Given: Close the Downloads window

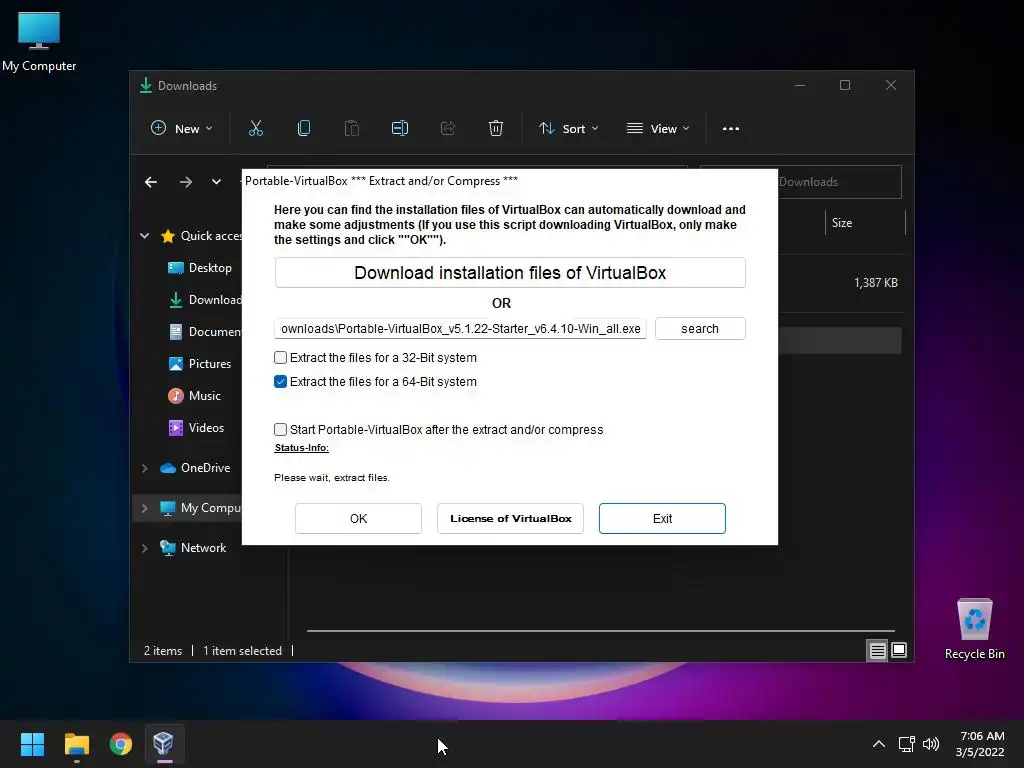Looking at the screenshot, I should pos(891,86).
